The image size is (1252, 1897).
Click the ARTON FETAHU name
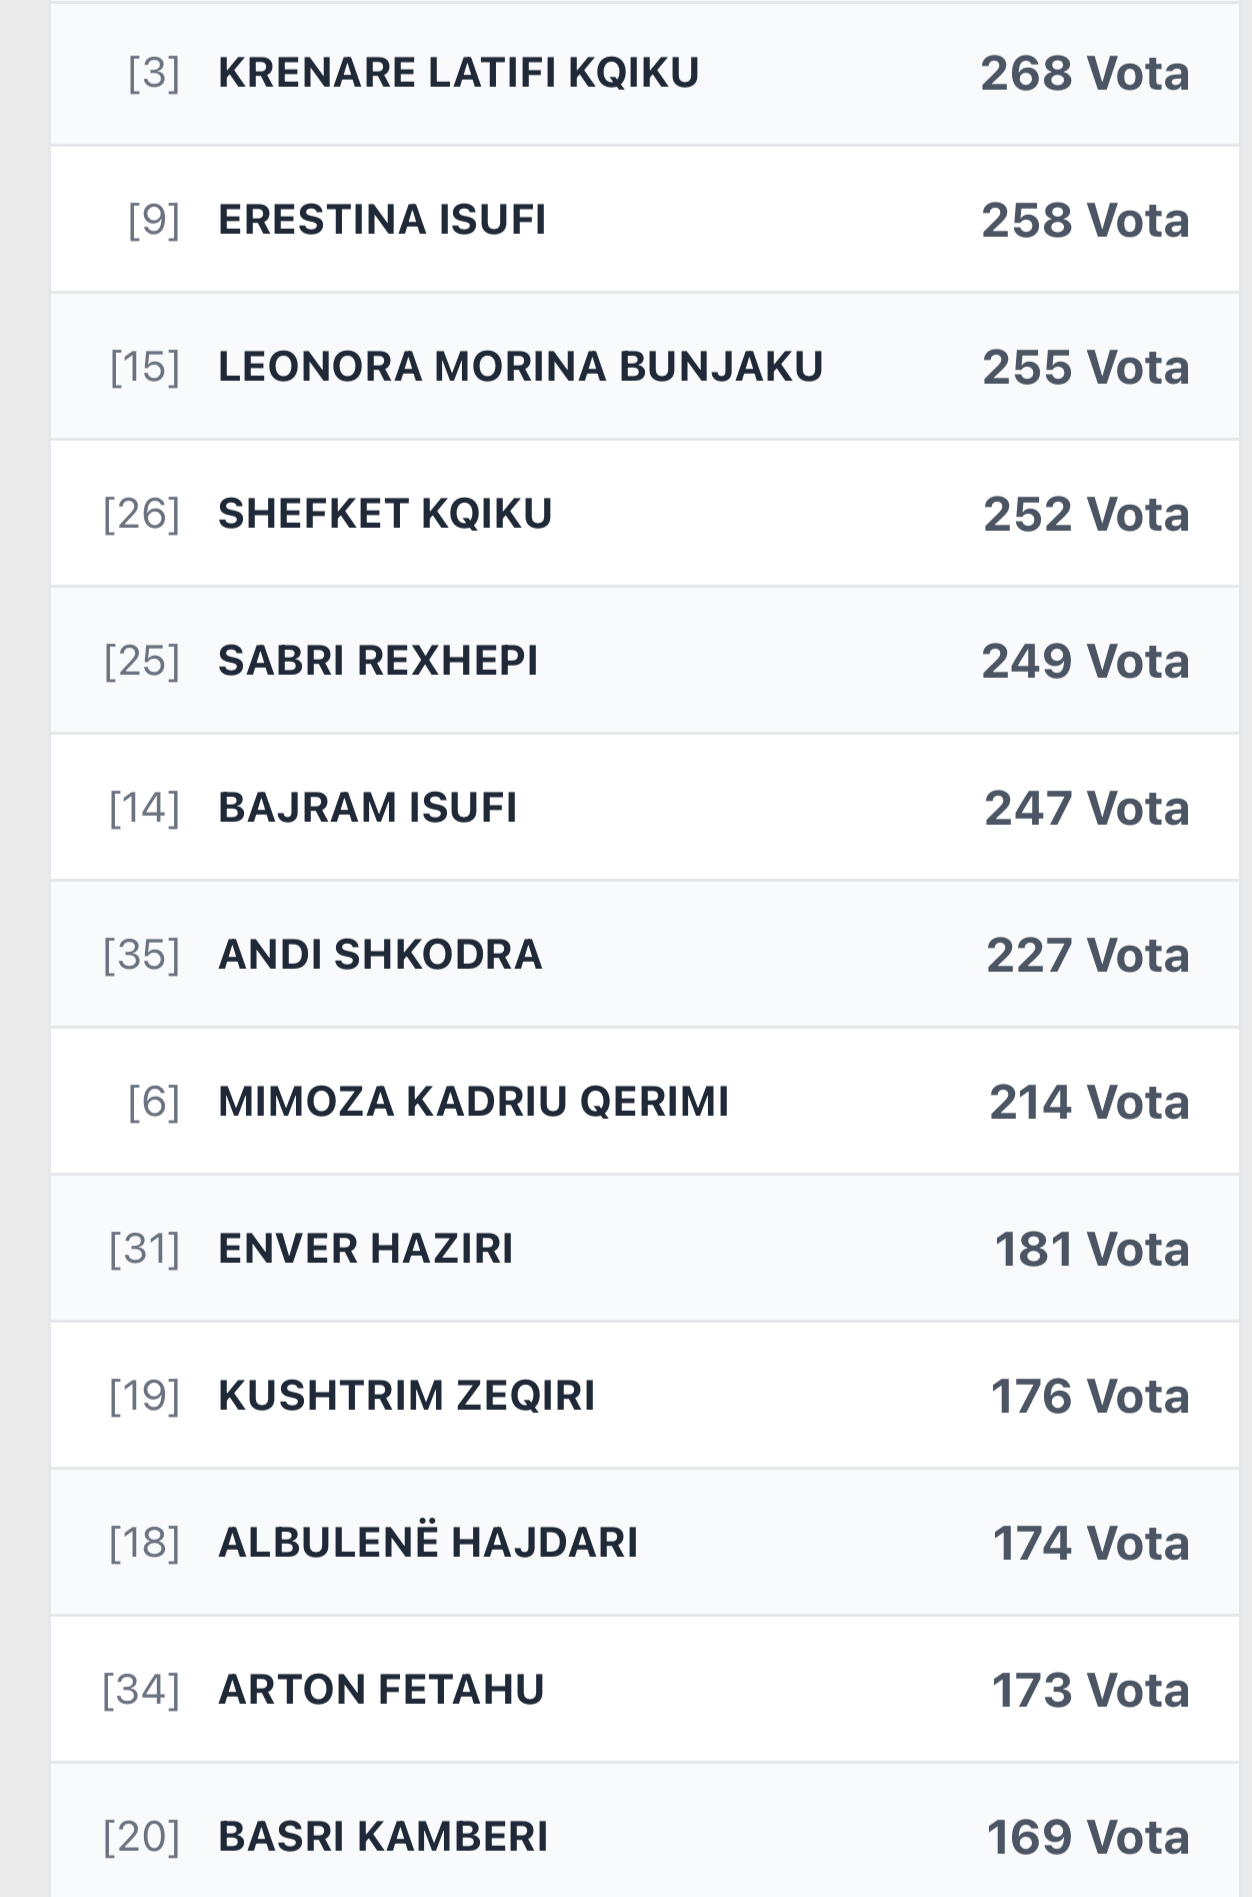(381, 1690)
